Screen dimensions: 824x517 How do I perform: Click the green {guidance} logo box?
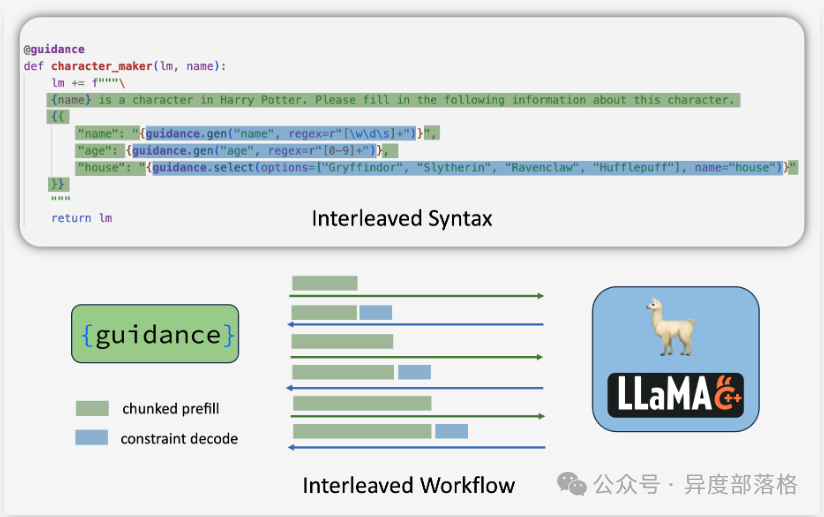[155, 334]
